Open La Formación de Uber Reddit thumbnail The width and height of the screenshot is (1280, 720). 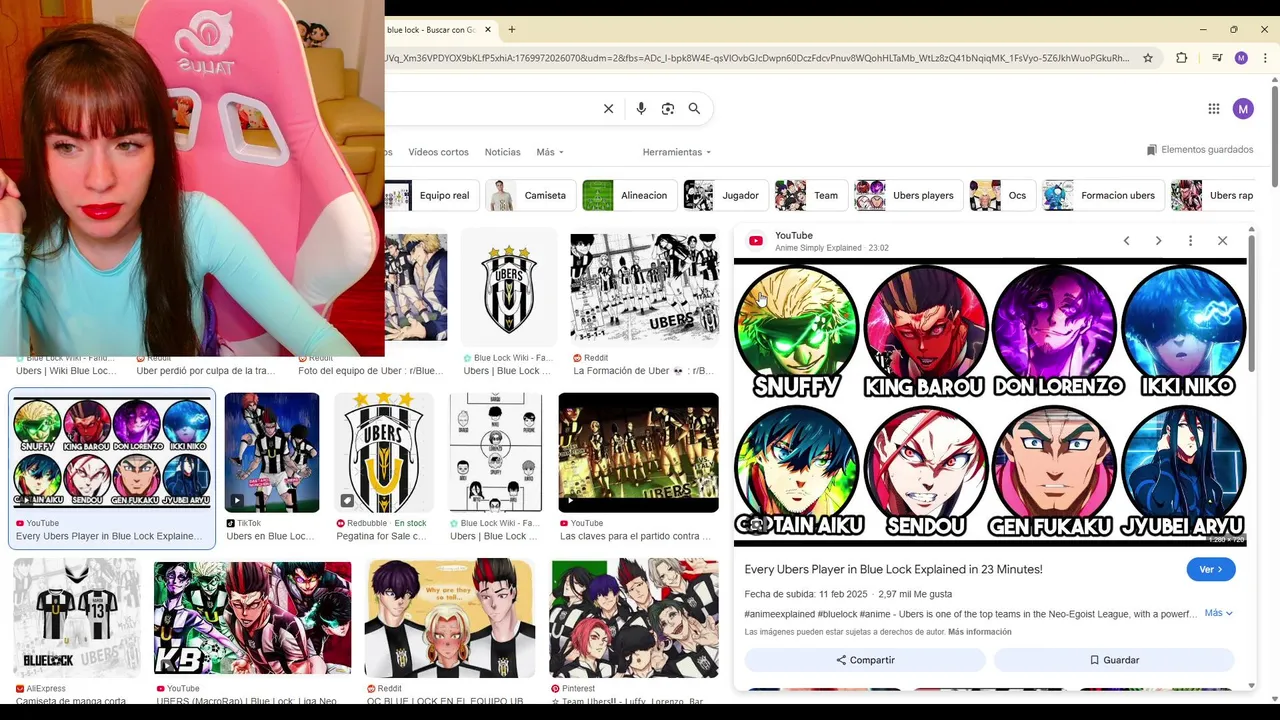644,288
